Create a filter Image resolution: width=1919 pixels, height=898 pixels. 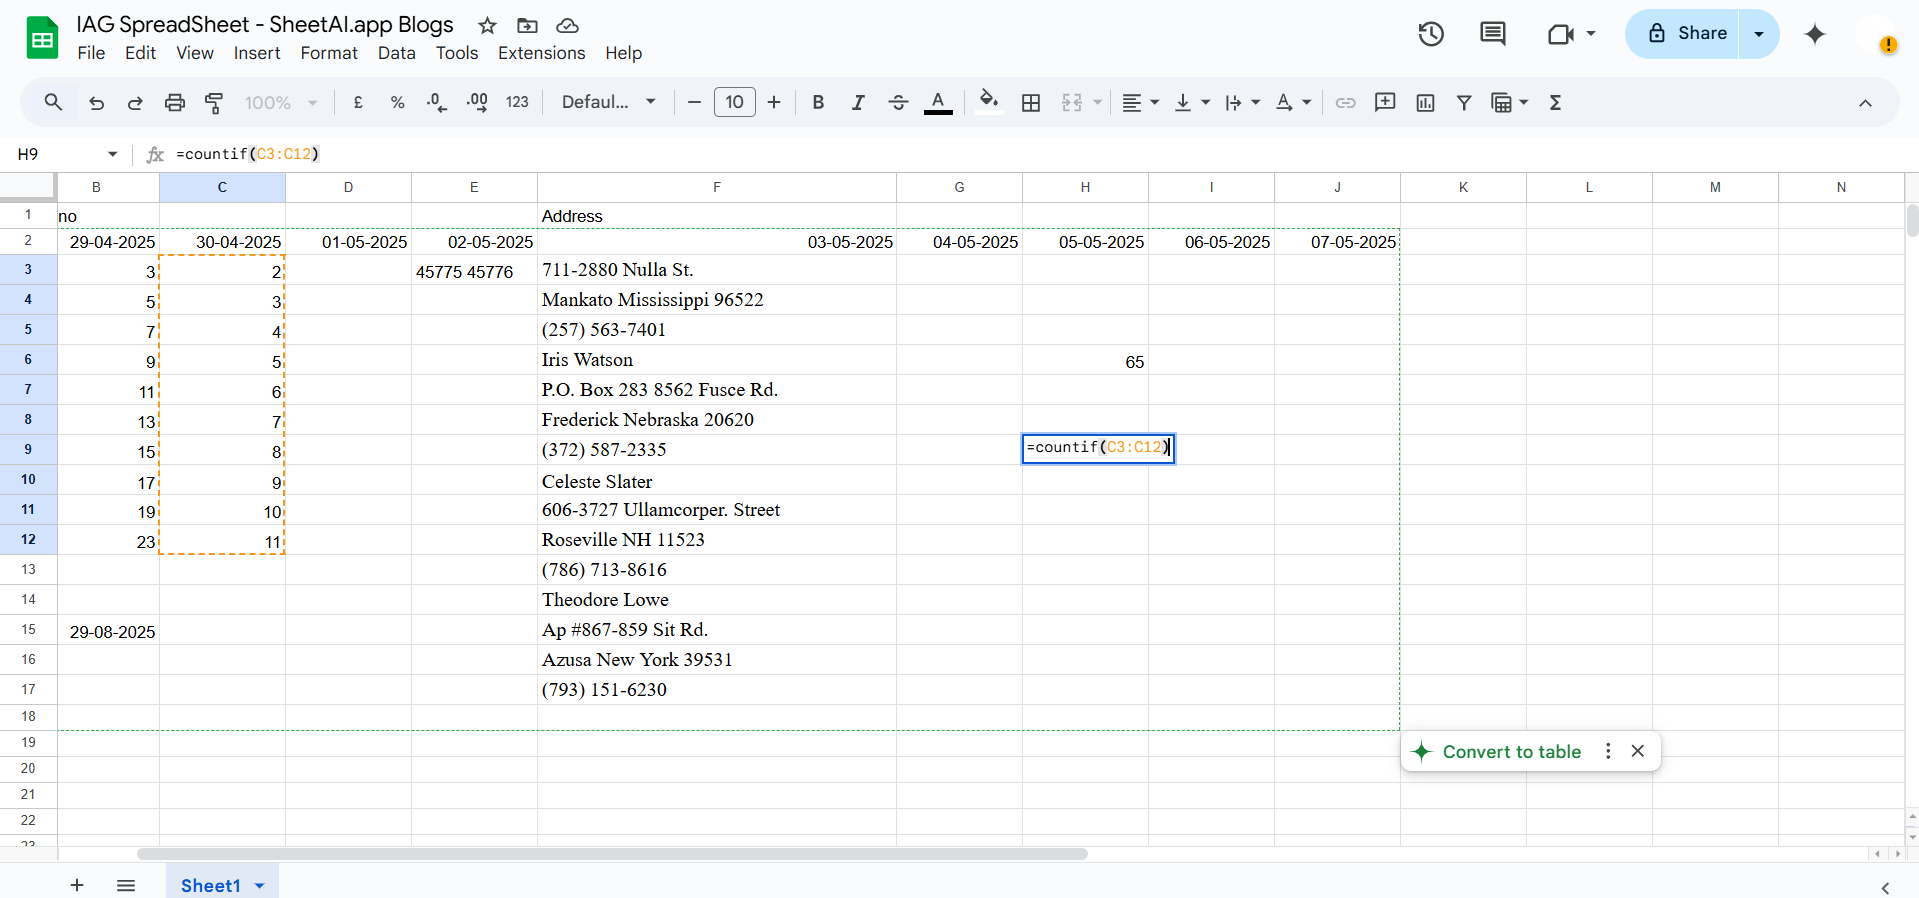point(1464,102)
